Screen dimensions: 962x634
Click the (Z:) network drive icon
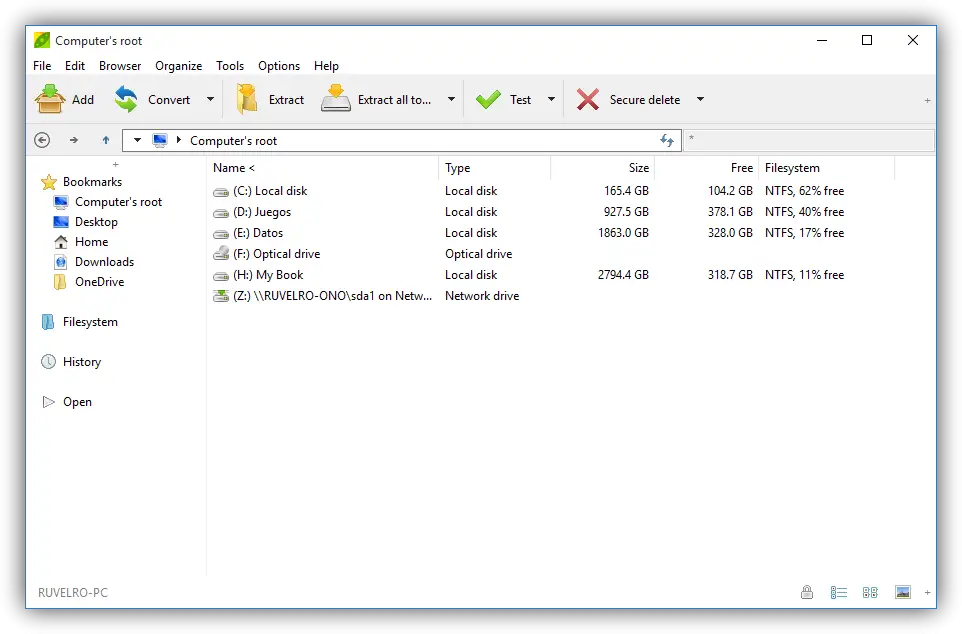pos(221,296)
